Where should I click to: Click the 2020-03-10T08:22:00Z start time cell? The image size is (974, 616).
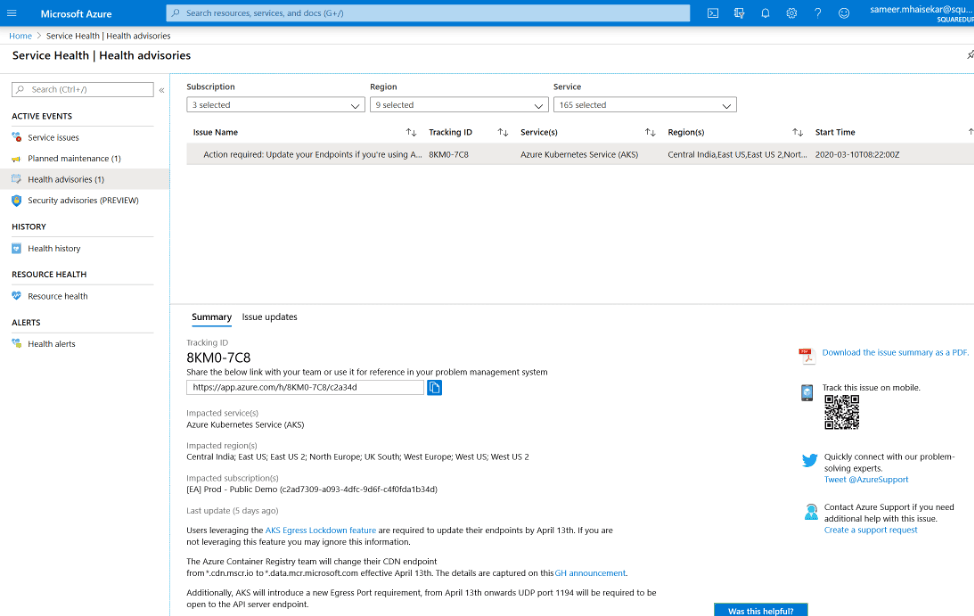click(857, 155)
